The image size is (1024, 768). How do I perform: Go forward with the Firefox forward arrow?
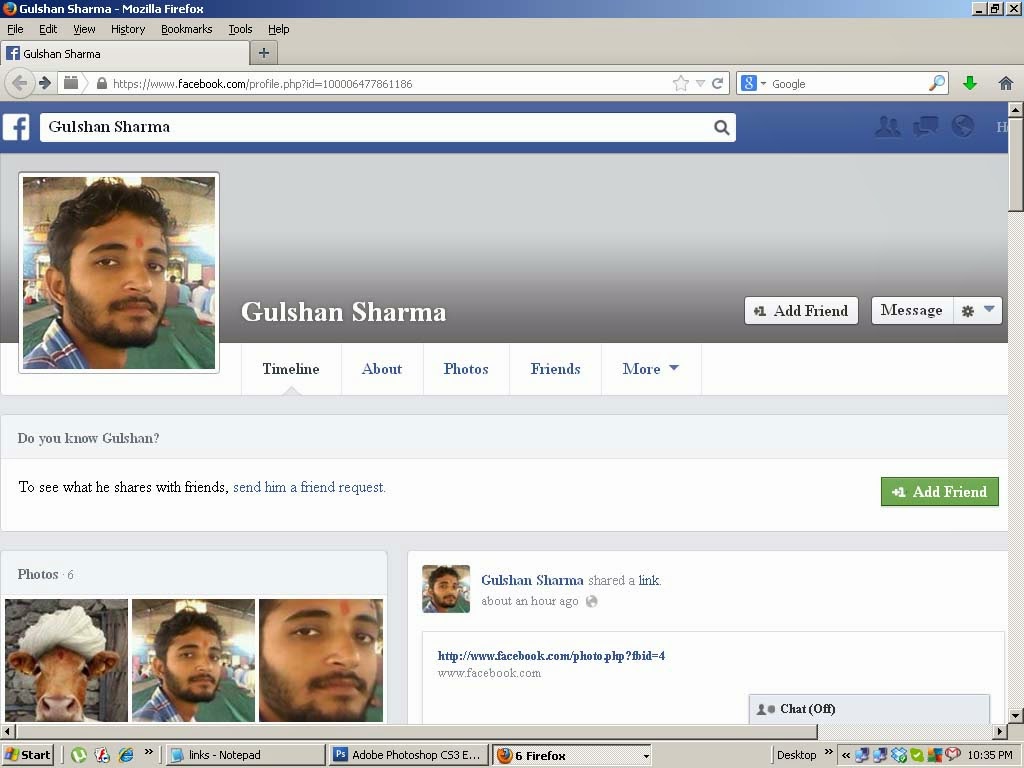coord(45,83)
